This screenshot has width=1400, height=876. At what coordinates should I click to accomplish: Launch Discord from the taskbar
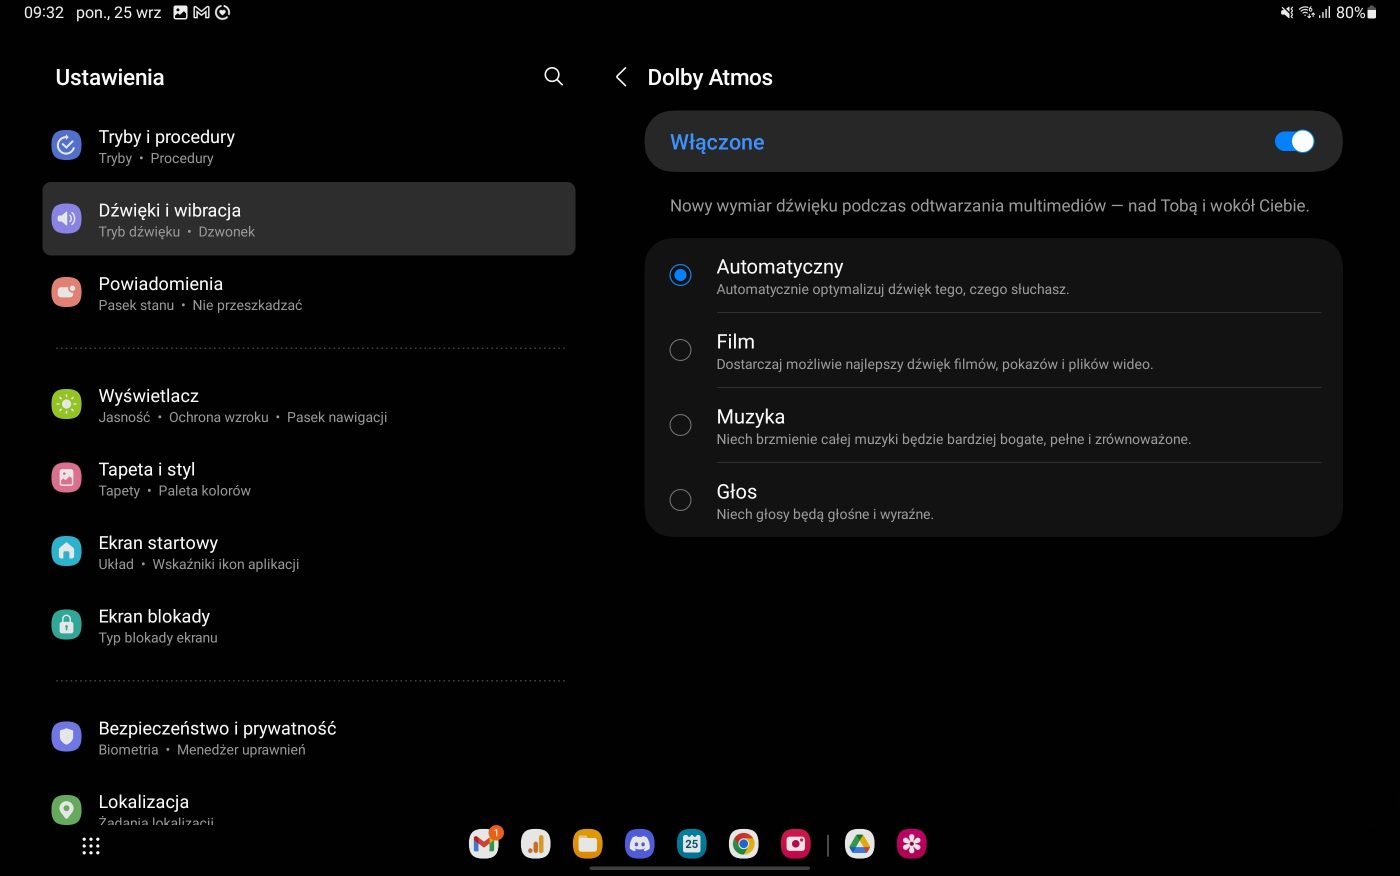tap(640, 844)
